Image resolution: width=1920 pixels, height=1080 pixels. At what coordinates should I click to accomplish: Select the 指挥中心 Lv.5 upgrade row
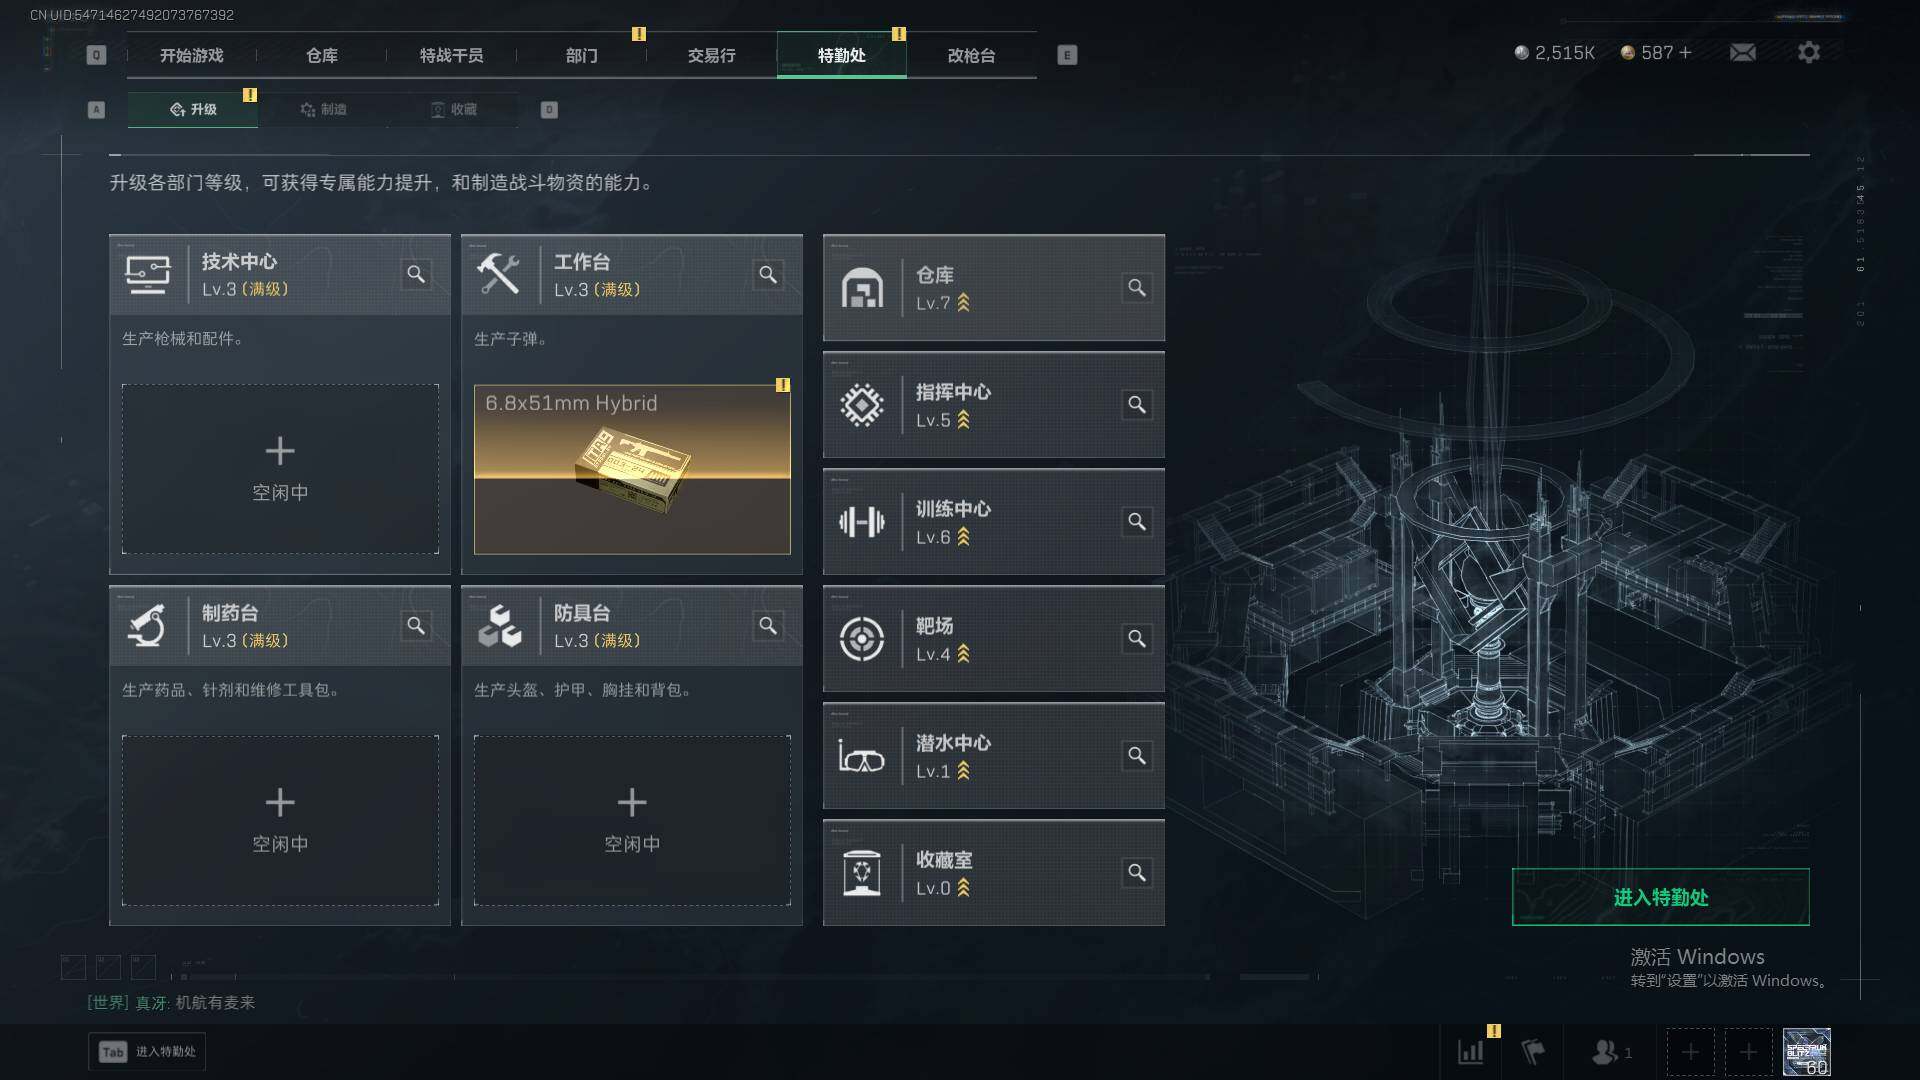pos(993,405)
